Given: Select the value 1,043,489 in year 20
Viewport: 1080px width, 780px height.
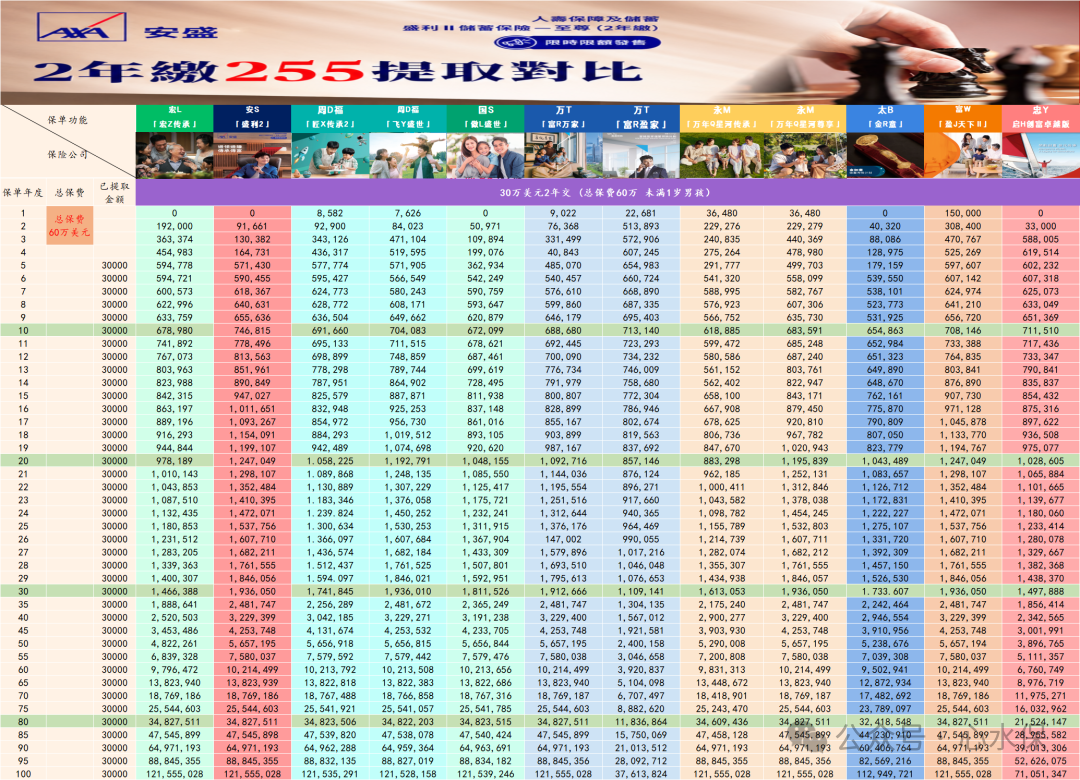Looking at the screenshot, I should click(x=885, y=461).
